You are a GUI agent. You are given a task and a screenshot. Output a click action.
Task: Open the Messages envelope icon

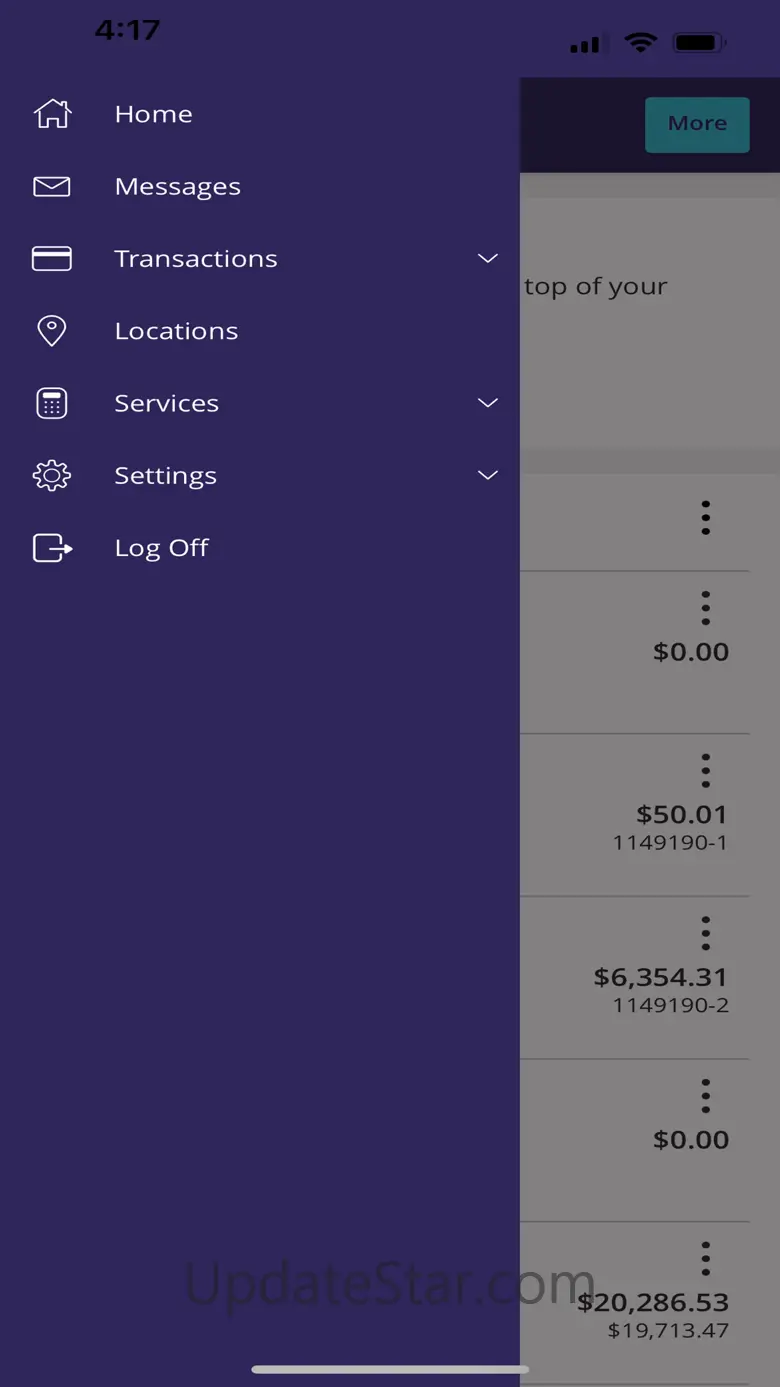click(52, 186)
